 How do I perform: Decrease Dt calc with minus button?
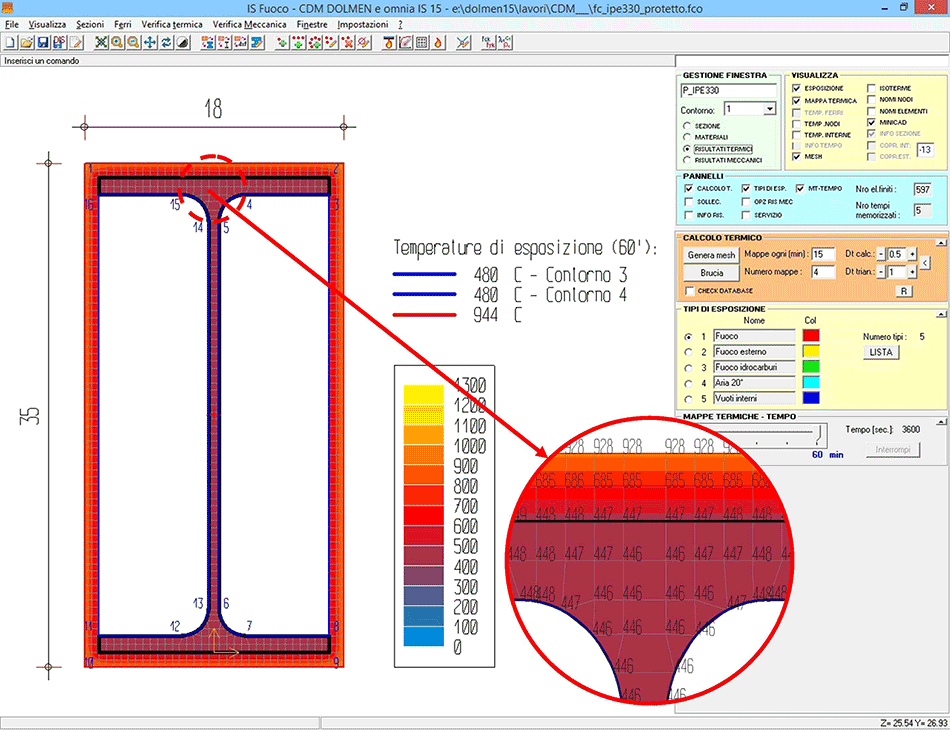(x=881, y=254)
